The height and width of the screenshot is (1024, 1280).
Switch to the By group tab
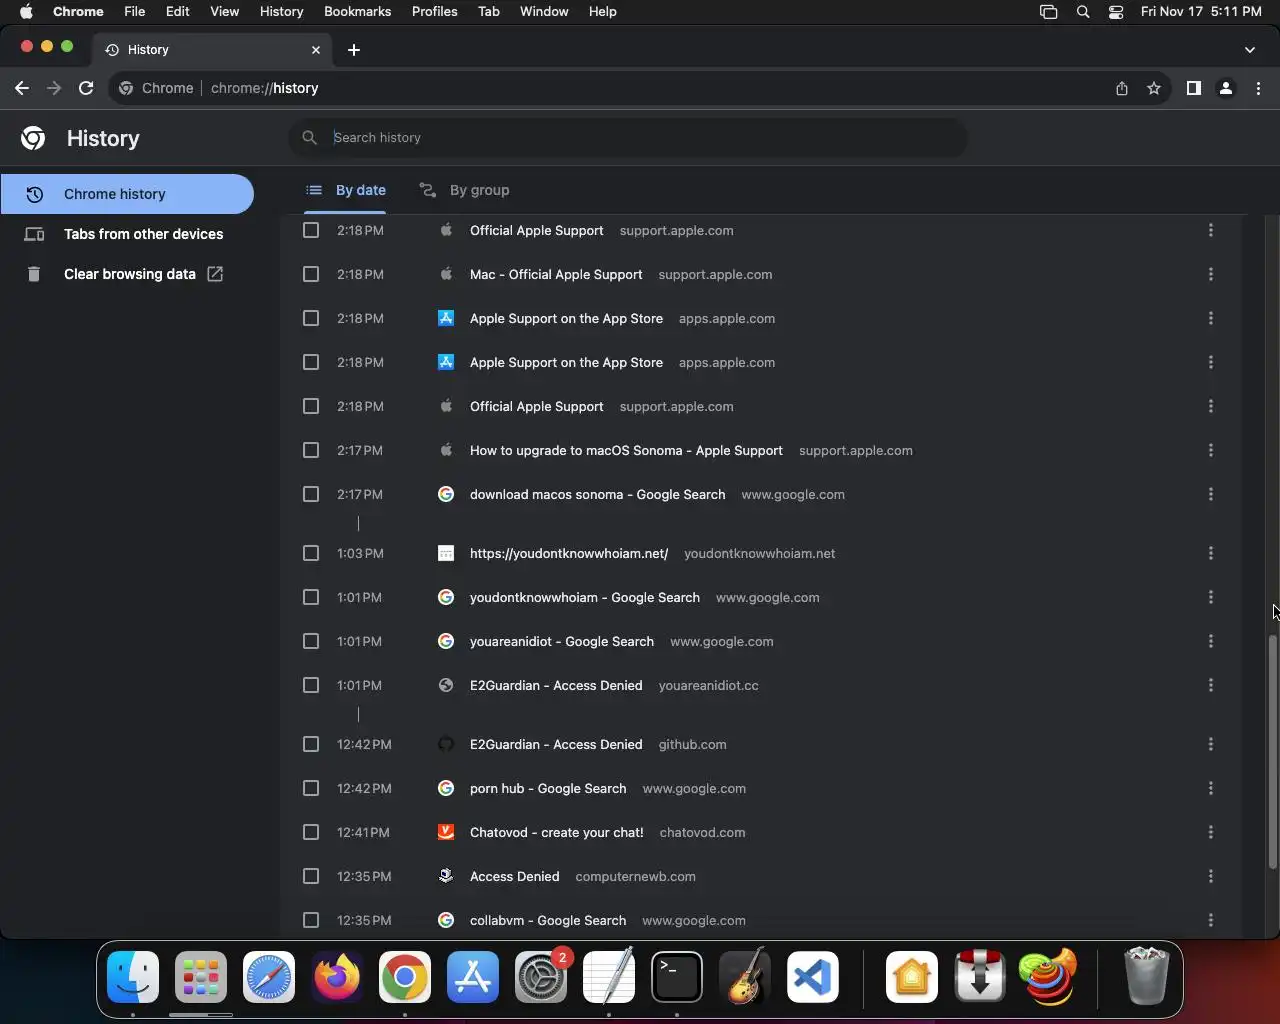464,190
